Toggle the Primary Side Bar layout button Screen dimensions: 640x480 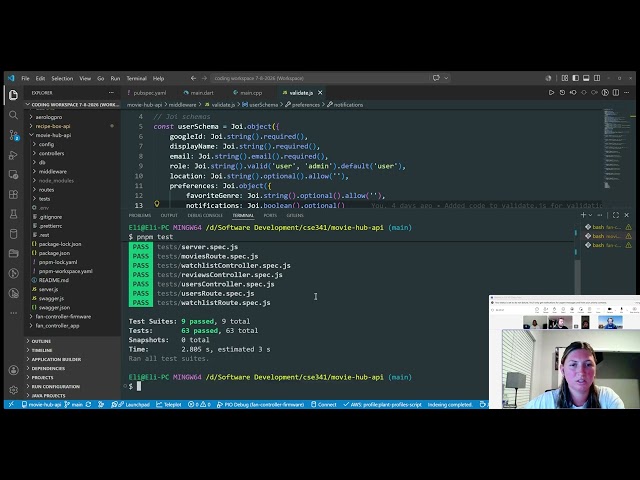tap(576, 78)
